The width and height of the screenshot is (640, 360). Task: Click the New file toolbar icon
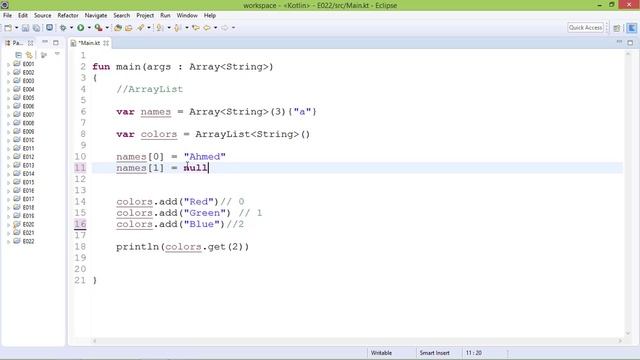pyautogui.click(x=8, y=28)
